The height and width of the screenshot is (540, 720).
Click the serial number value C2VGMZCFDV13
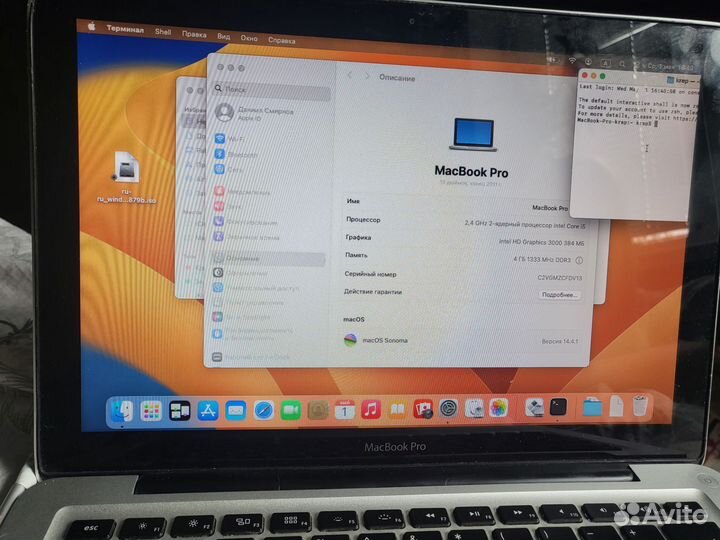click(x=559, y=278)
